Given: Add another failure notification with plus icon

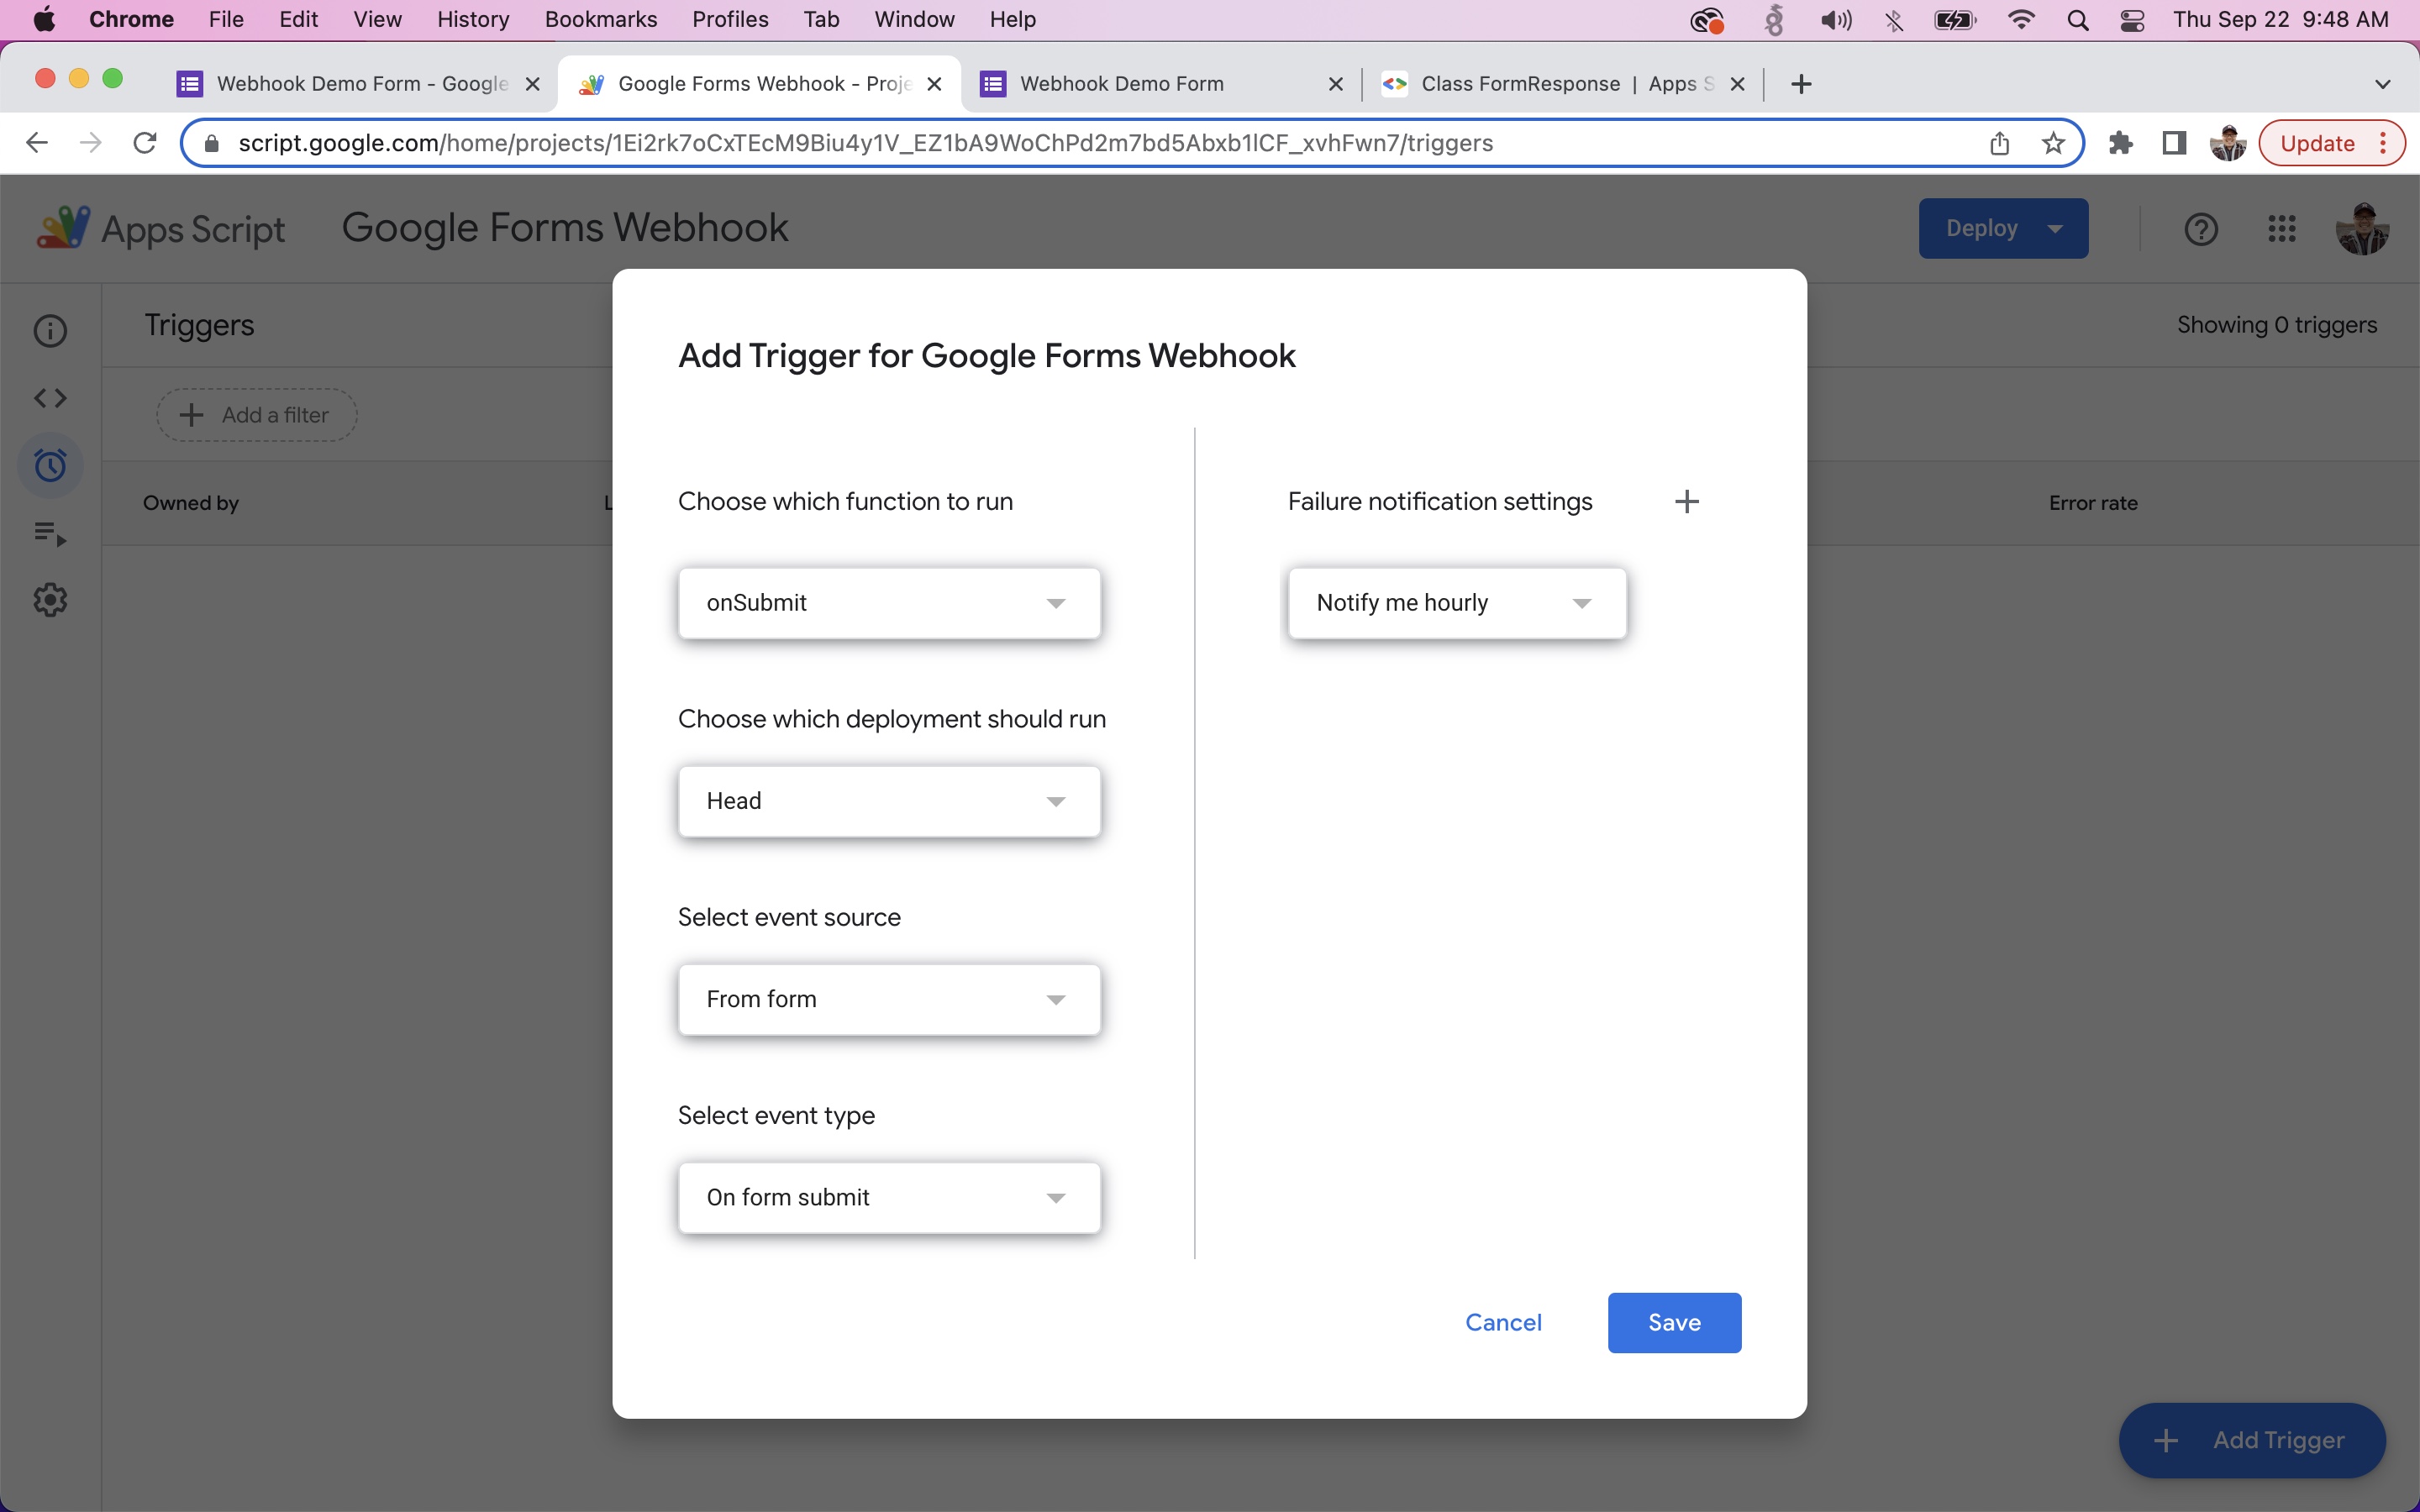Looking at the screenshot, I should pos(1687,501).
